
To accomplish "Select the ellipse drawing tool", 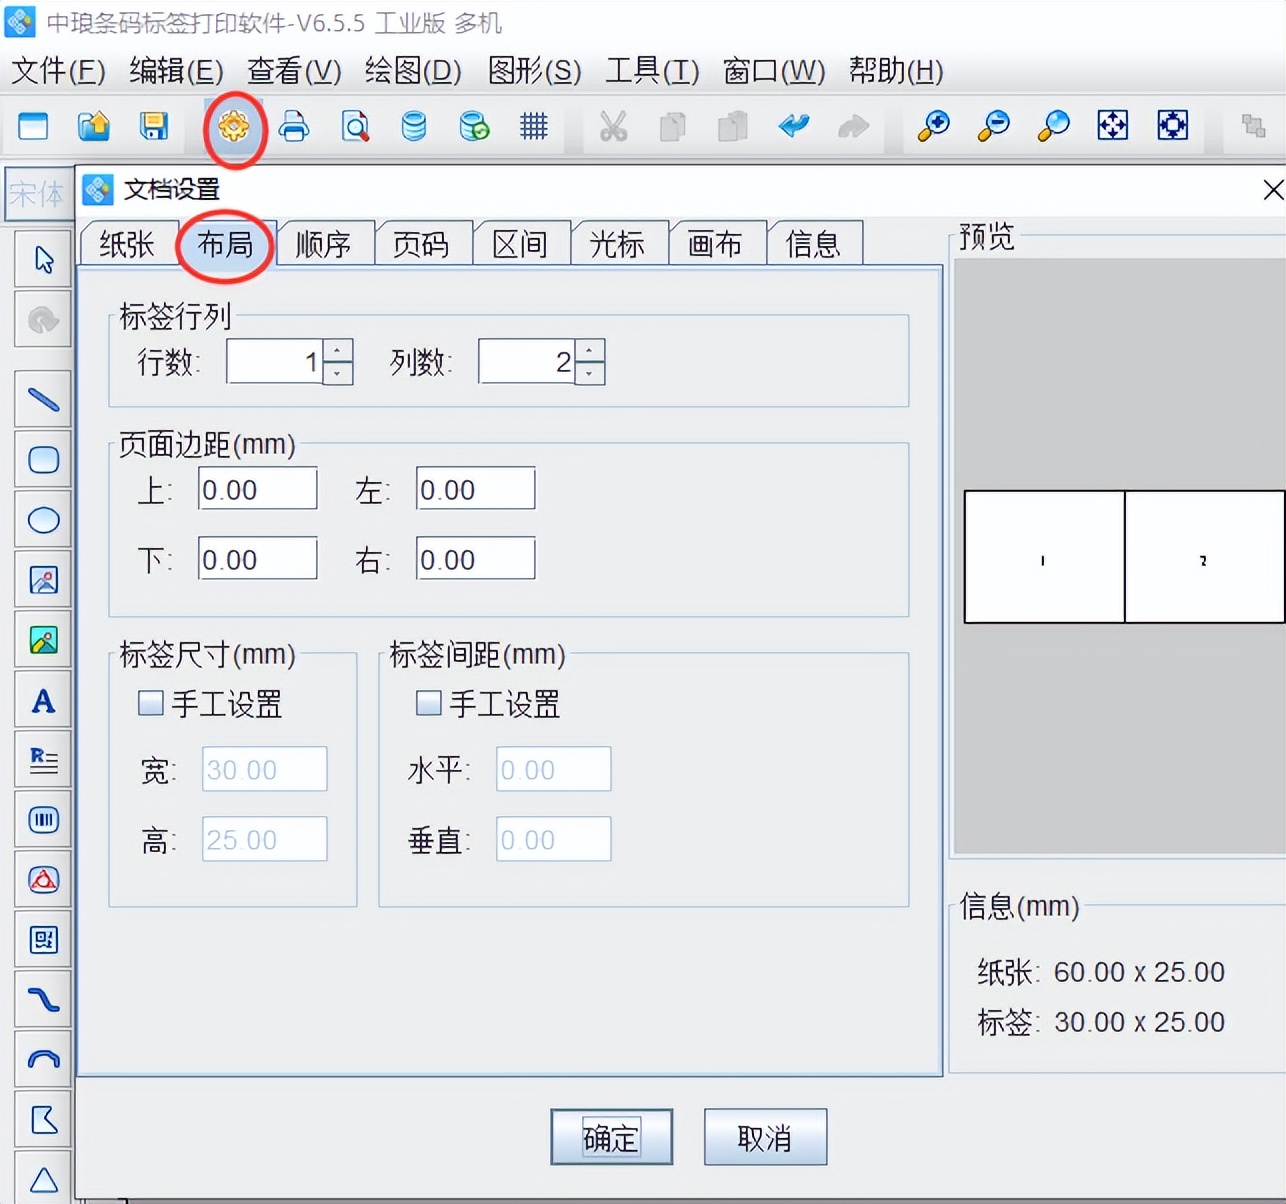I will (x=43, y=519).
